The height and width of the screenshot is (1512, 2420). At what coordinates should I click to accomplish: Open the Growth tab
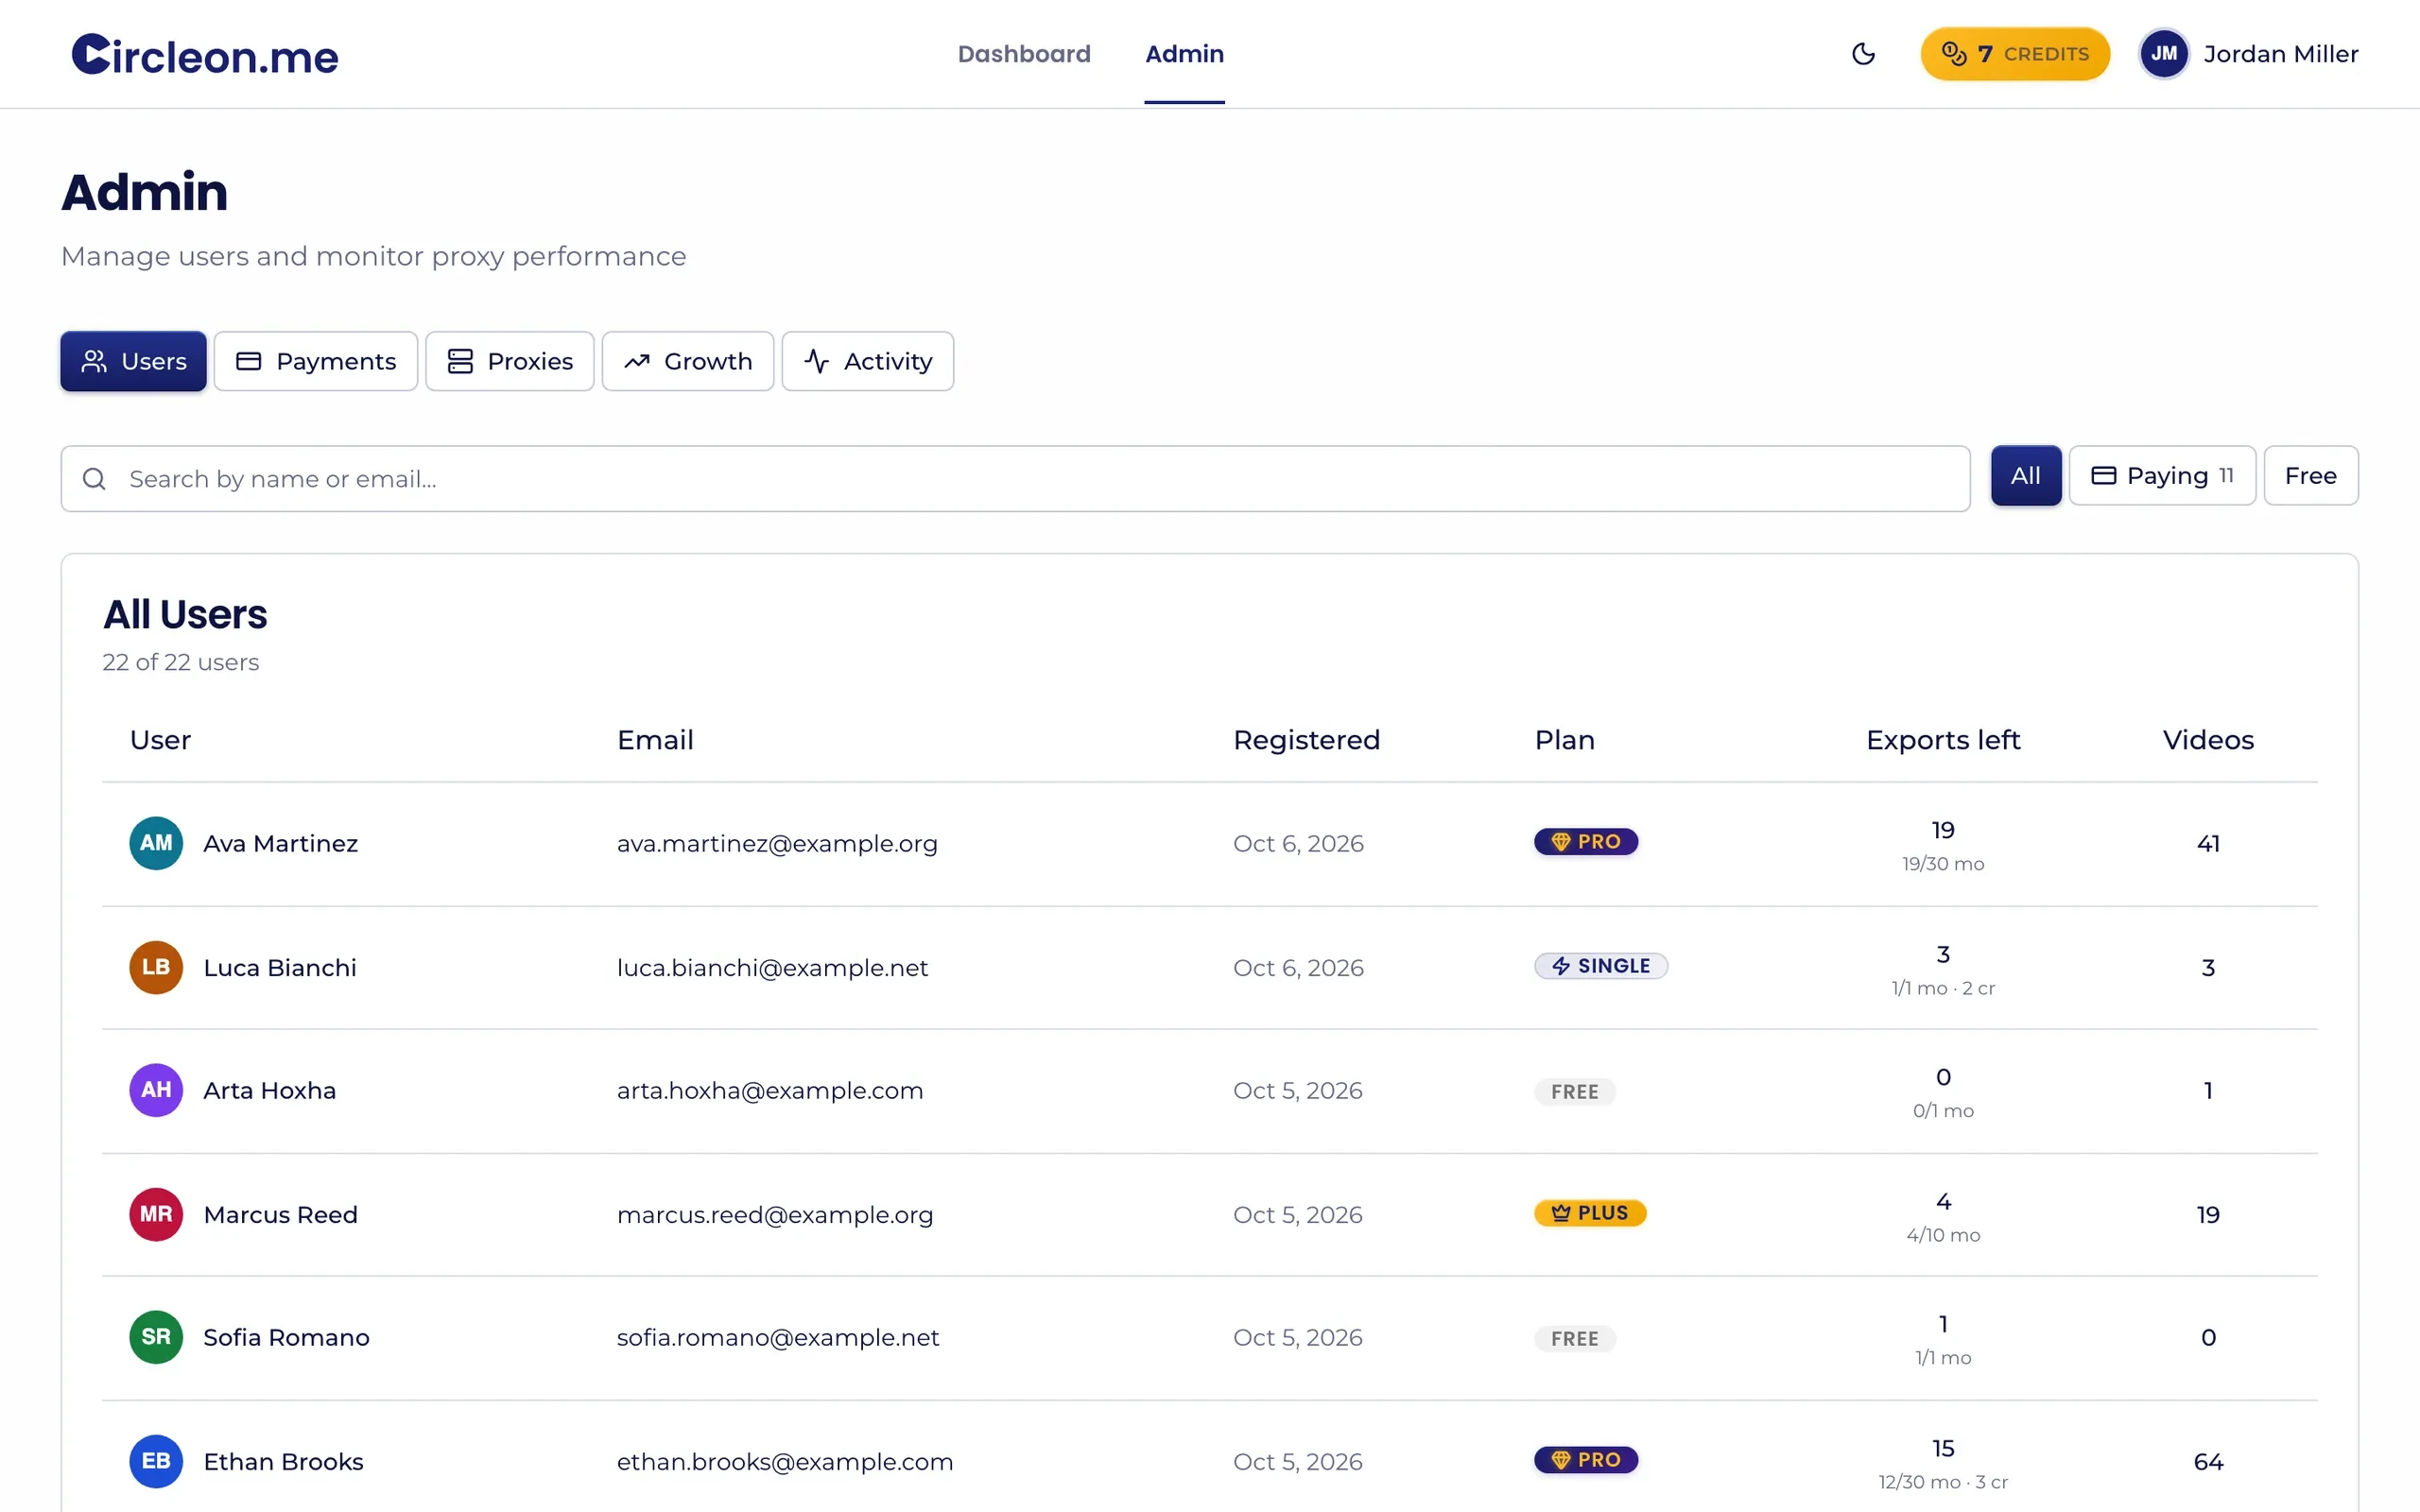coord(688,361)
